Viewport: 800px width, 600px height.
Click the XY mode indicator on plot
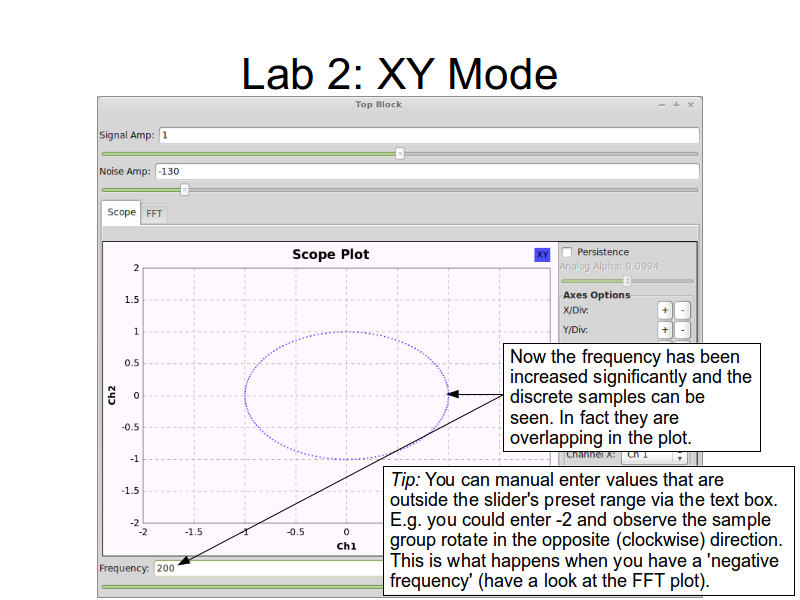(542, 255)
